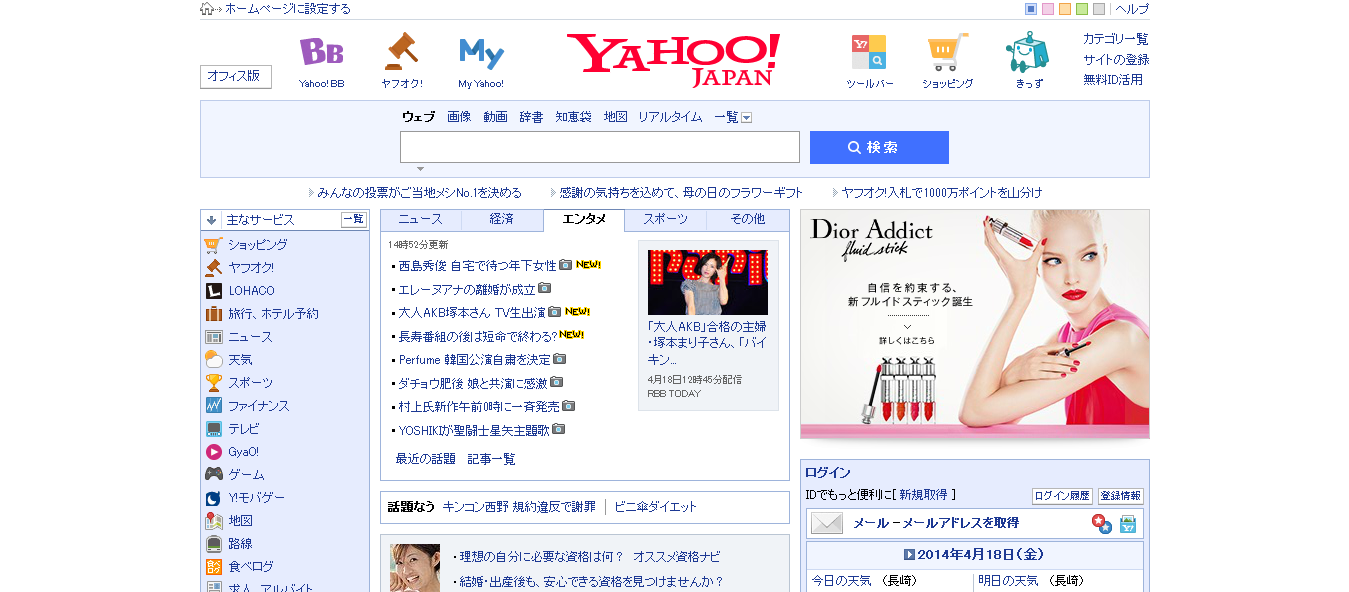
Task: Click inside the web search field
Action: pyautogui.click(x=600, y=147)
